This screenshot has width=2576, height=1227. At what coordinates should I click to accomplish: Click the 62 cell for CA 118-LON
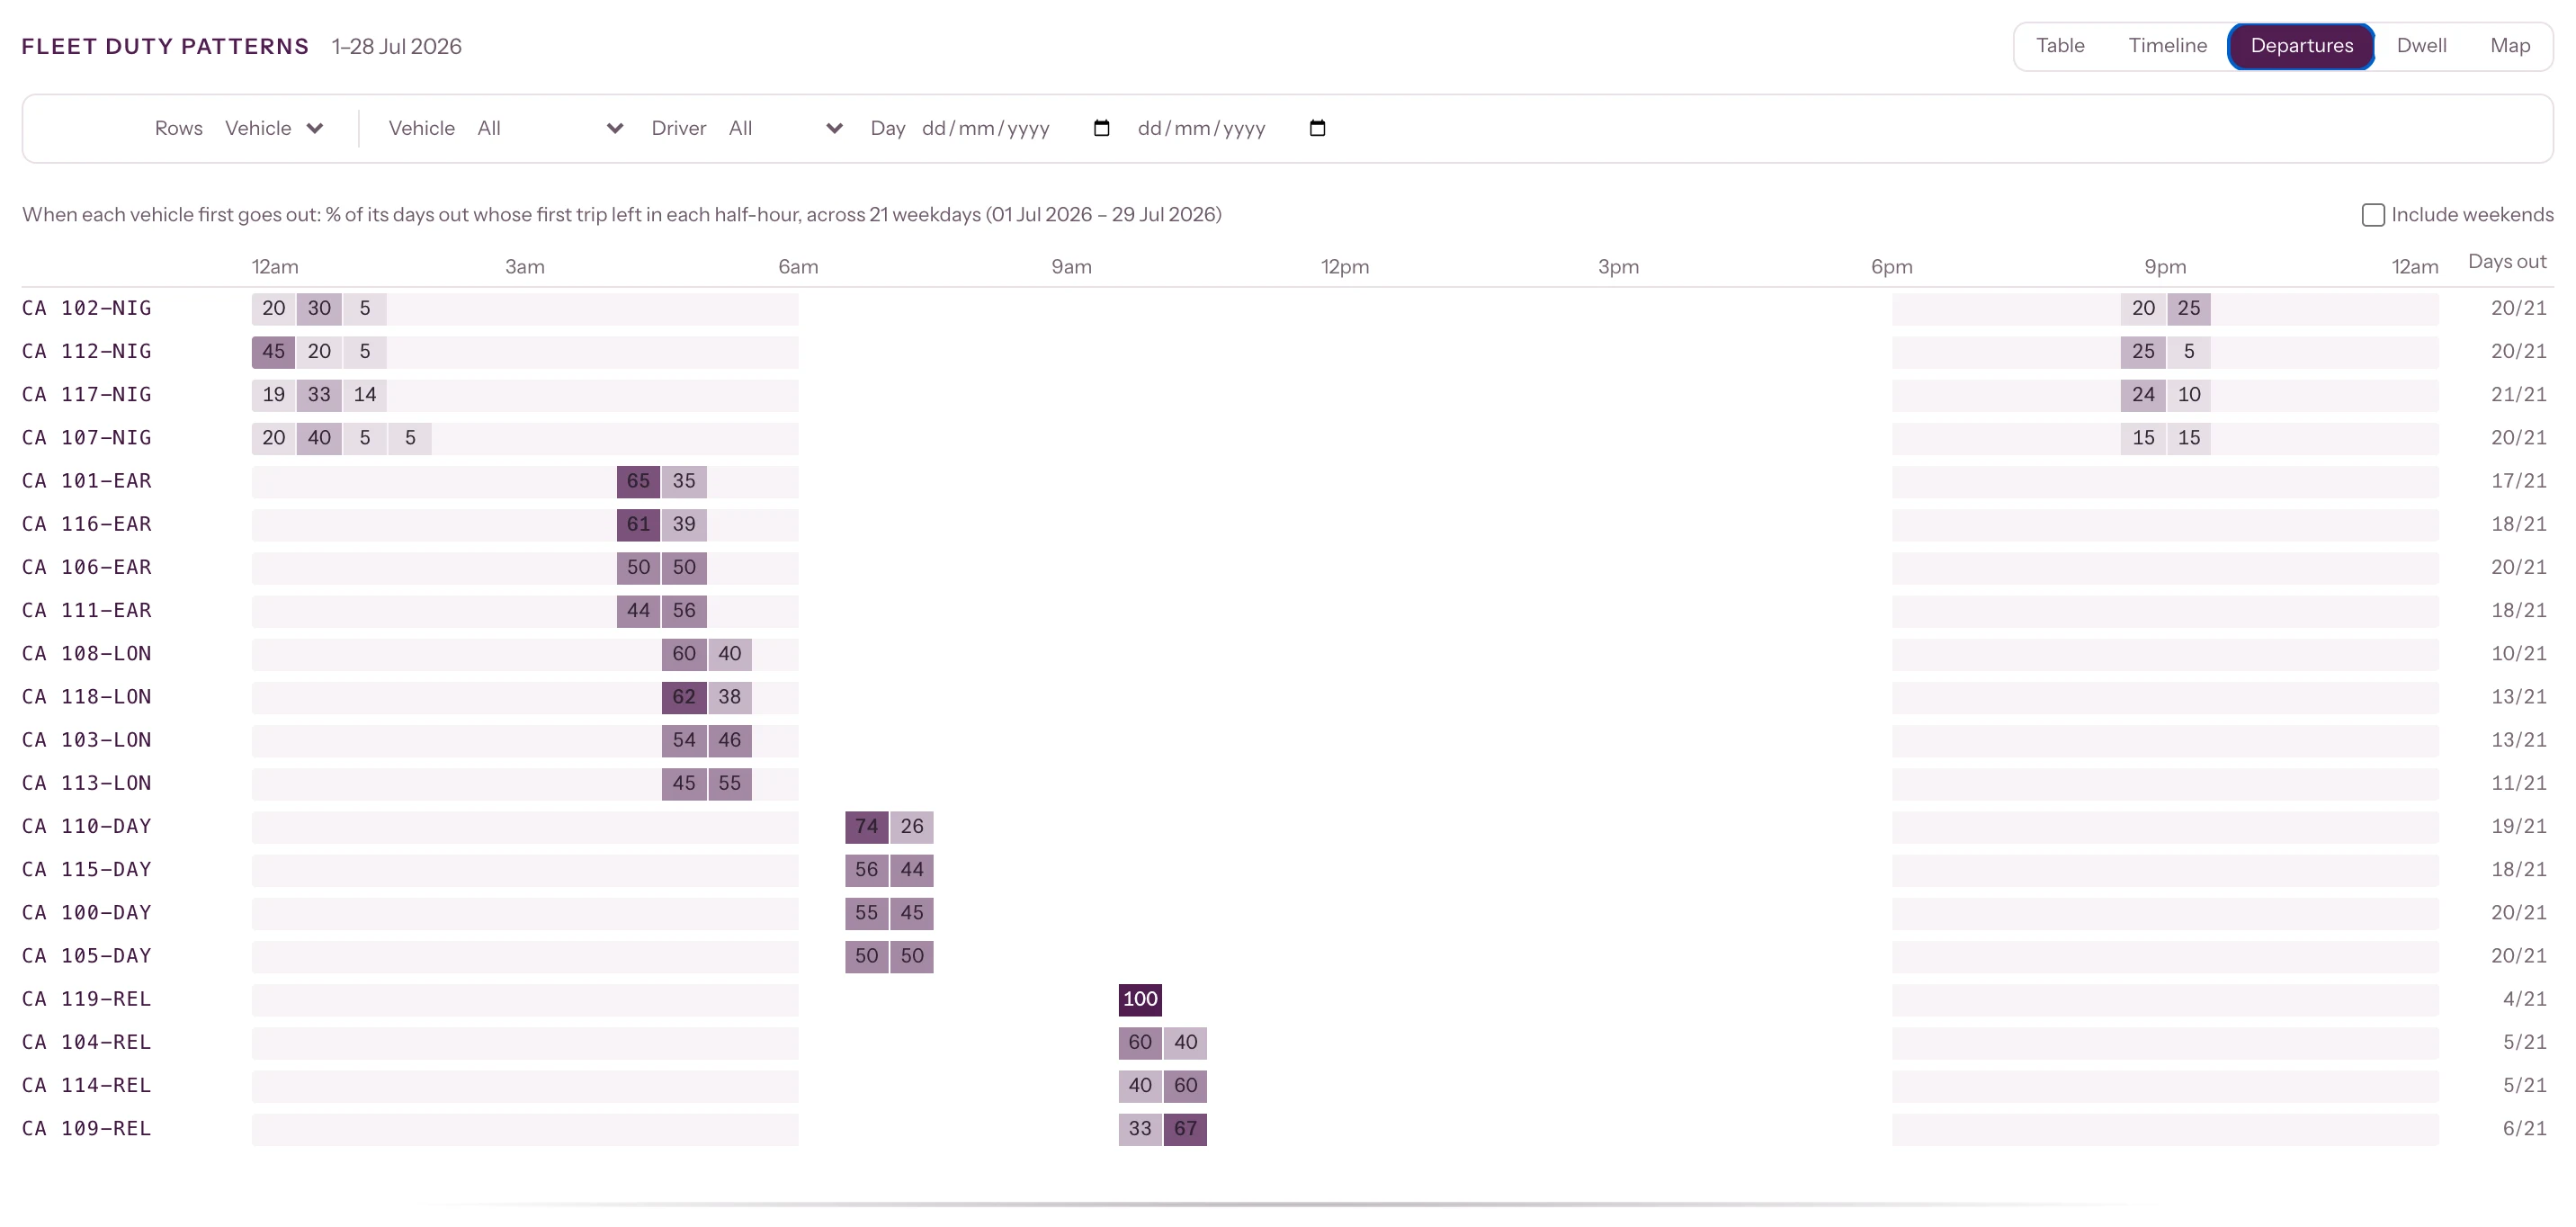(684, 697)
